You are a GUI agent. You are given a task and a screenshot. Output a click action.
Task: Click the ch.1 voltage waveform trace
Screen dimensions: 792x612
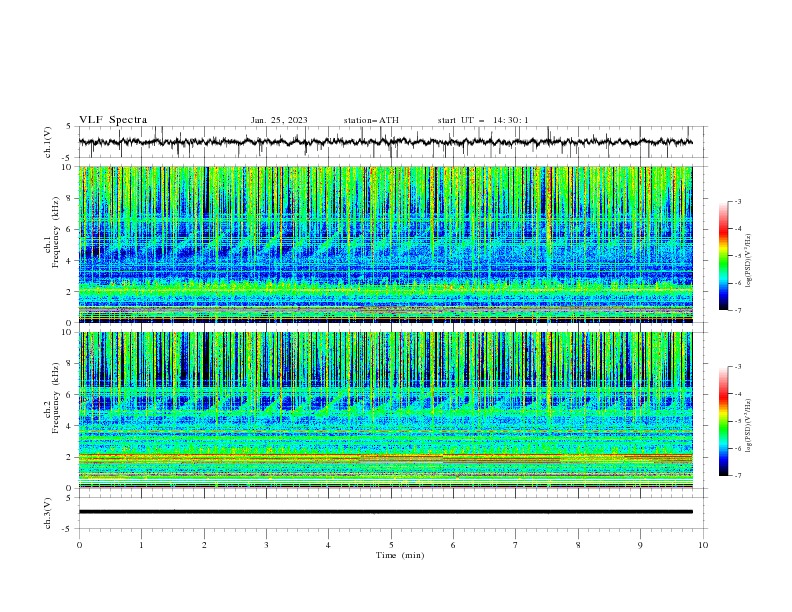click(x=385, y=142)
